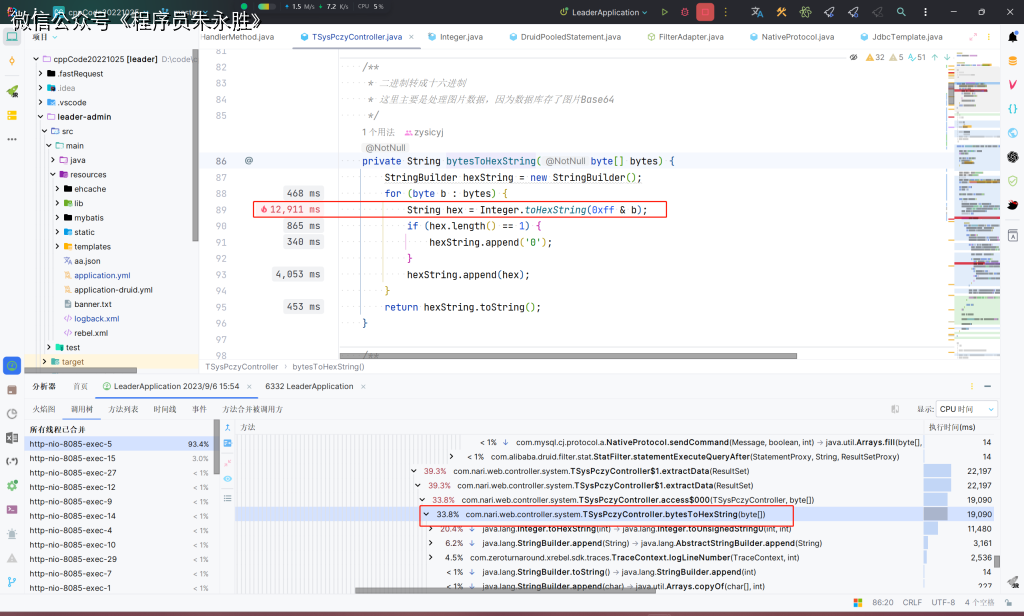
Task: Open the Terminal tool window icon
Action: point(12,510)
